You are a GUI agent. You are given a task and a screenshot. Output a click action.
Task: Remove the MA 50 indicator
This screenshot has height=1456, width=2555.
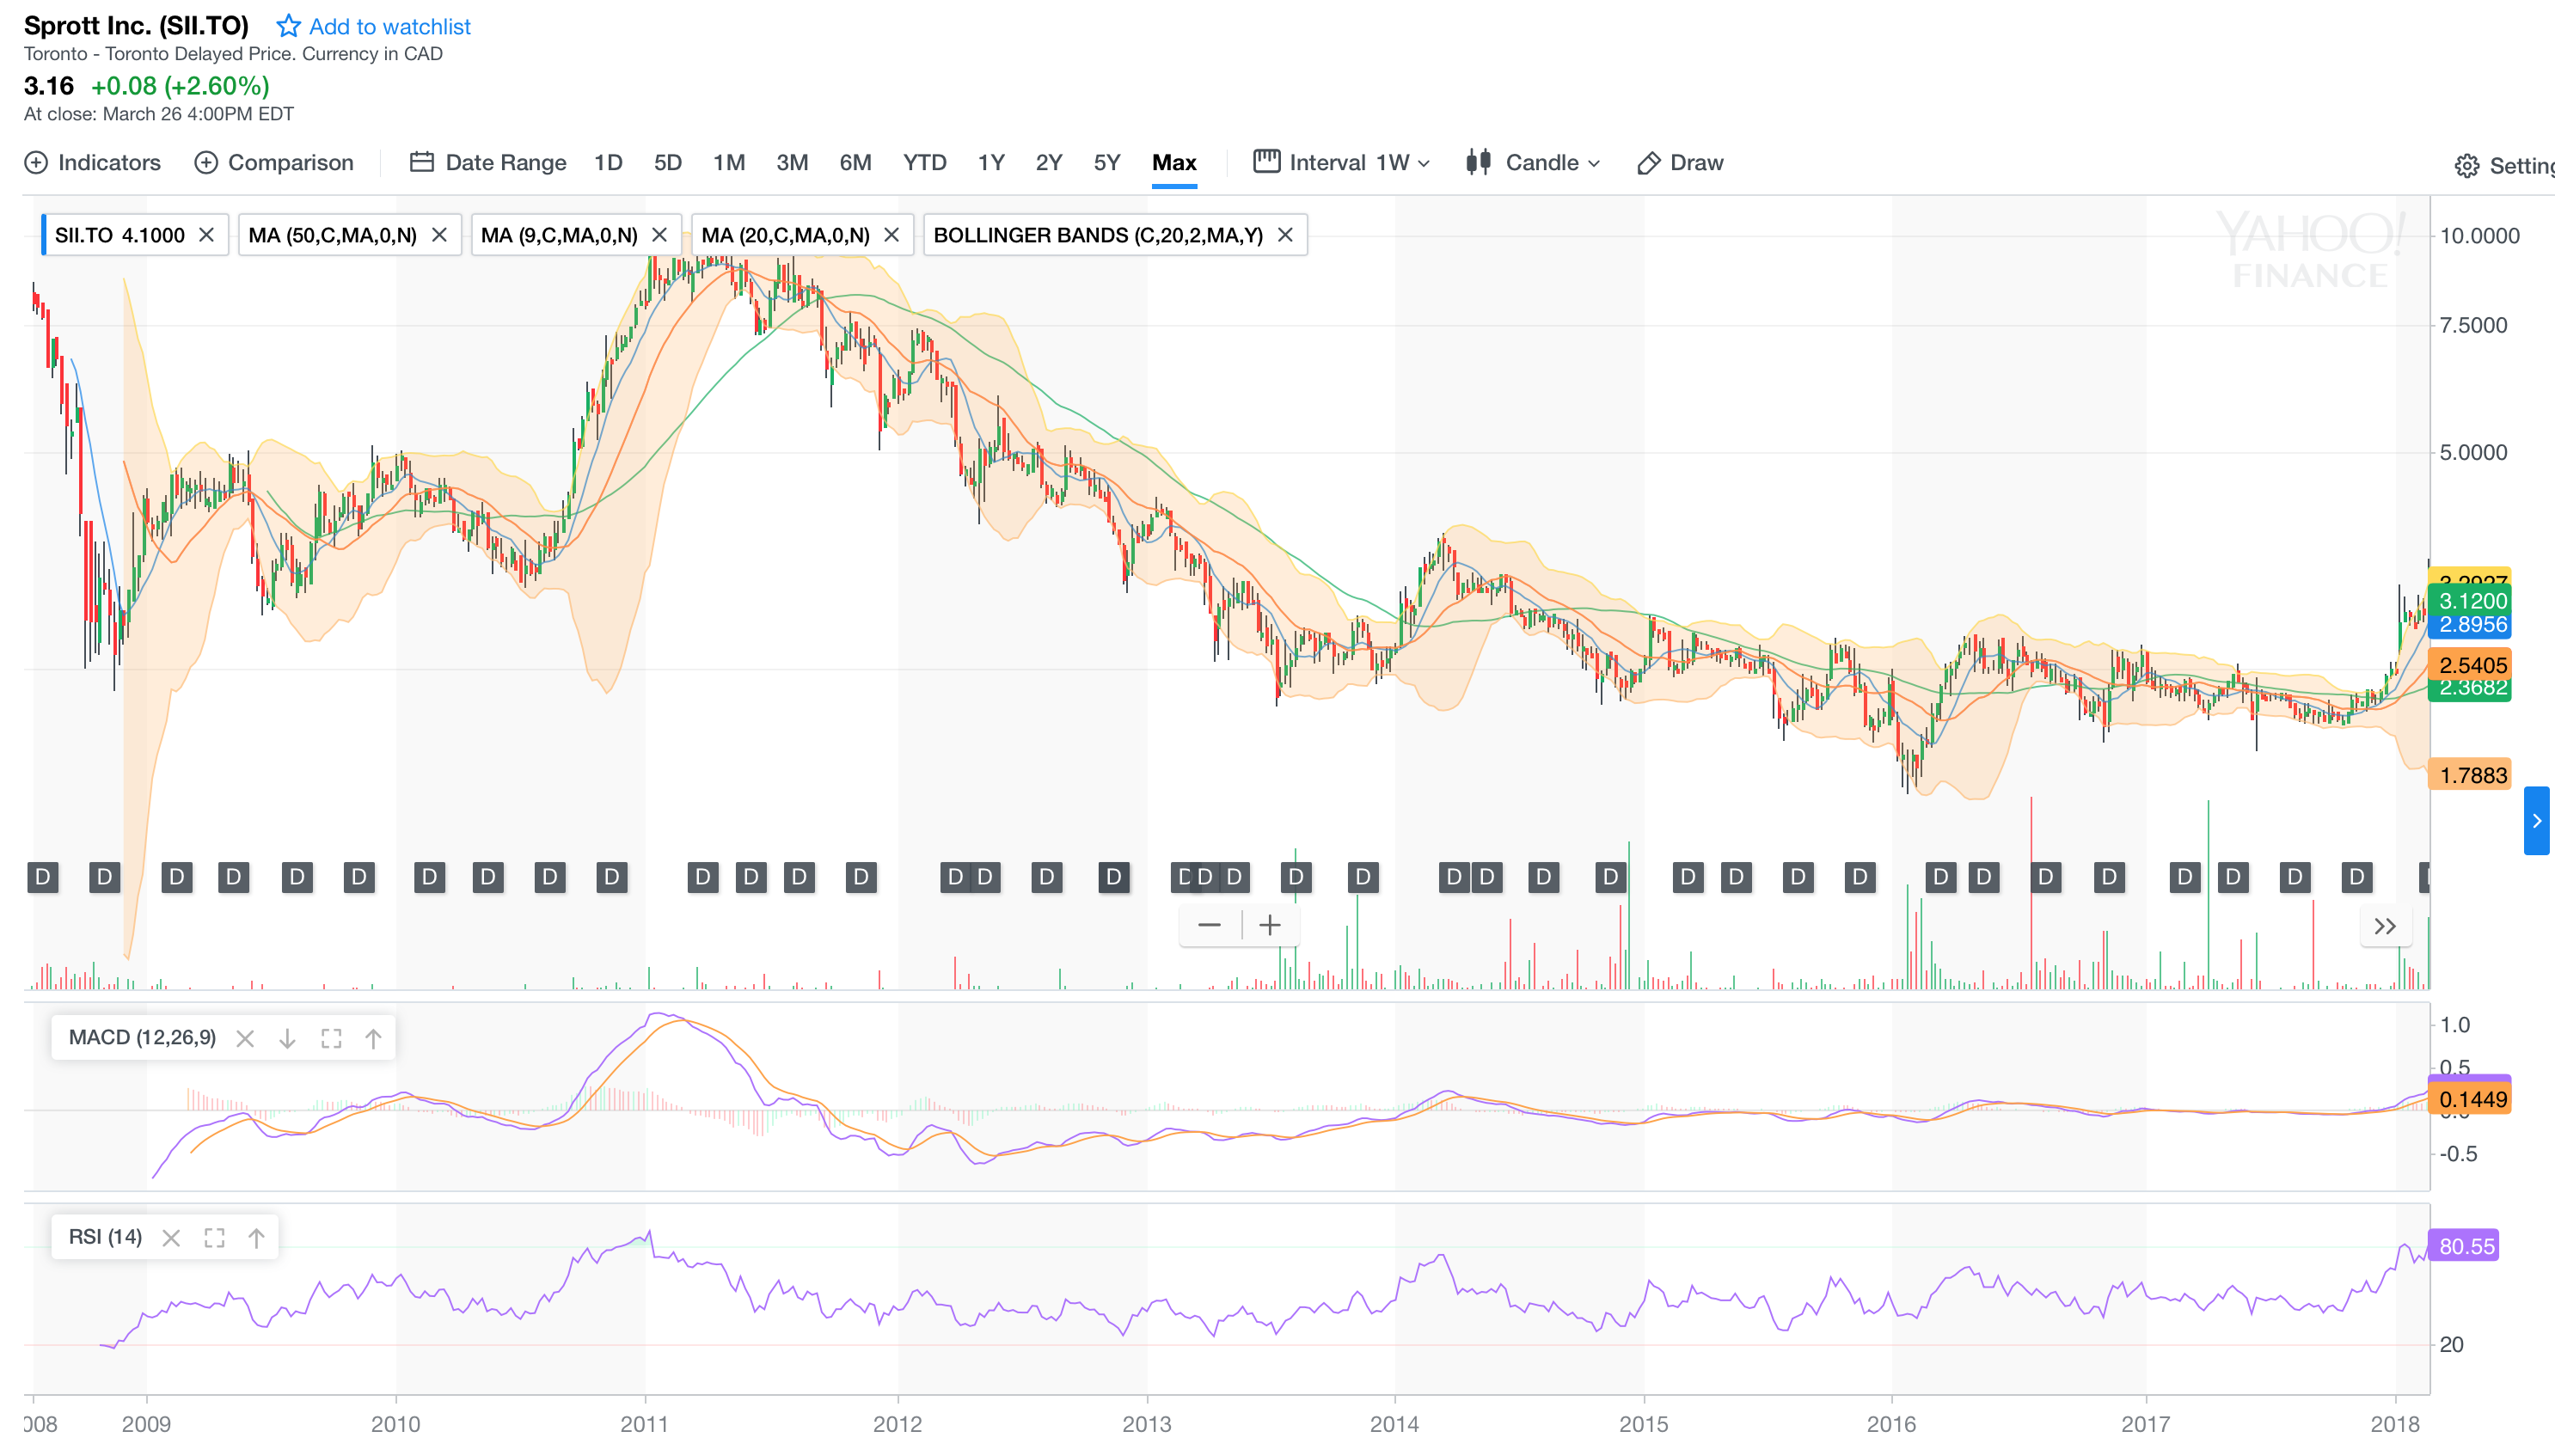pos(439,235)
